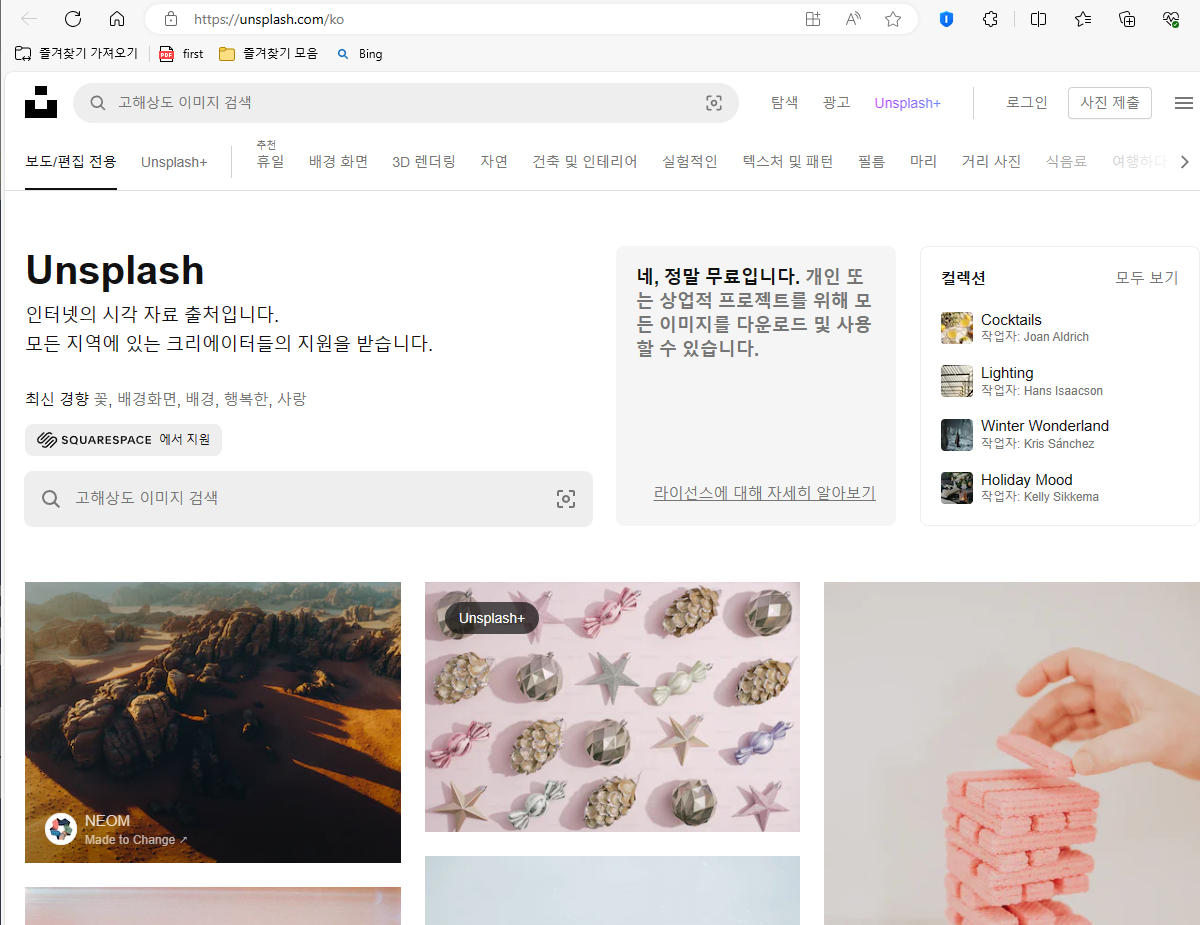Viewport: 1200px width, 925px height.
Task: Click the trending term 사랑
Action: tap(292, 399)
